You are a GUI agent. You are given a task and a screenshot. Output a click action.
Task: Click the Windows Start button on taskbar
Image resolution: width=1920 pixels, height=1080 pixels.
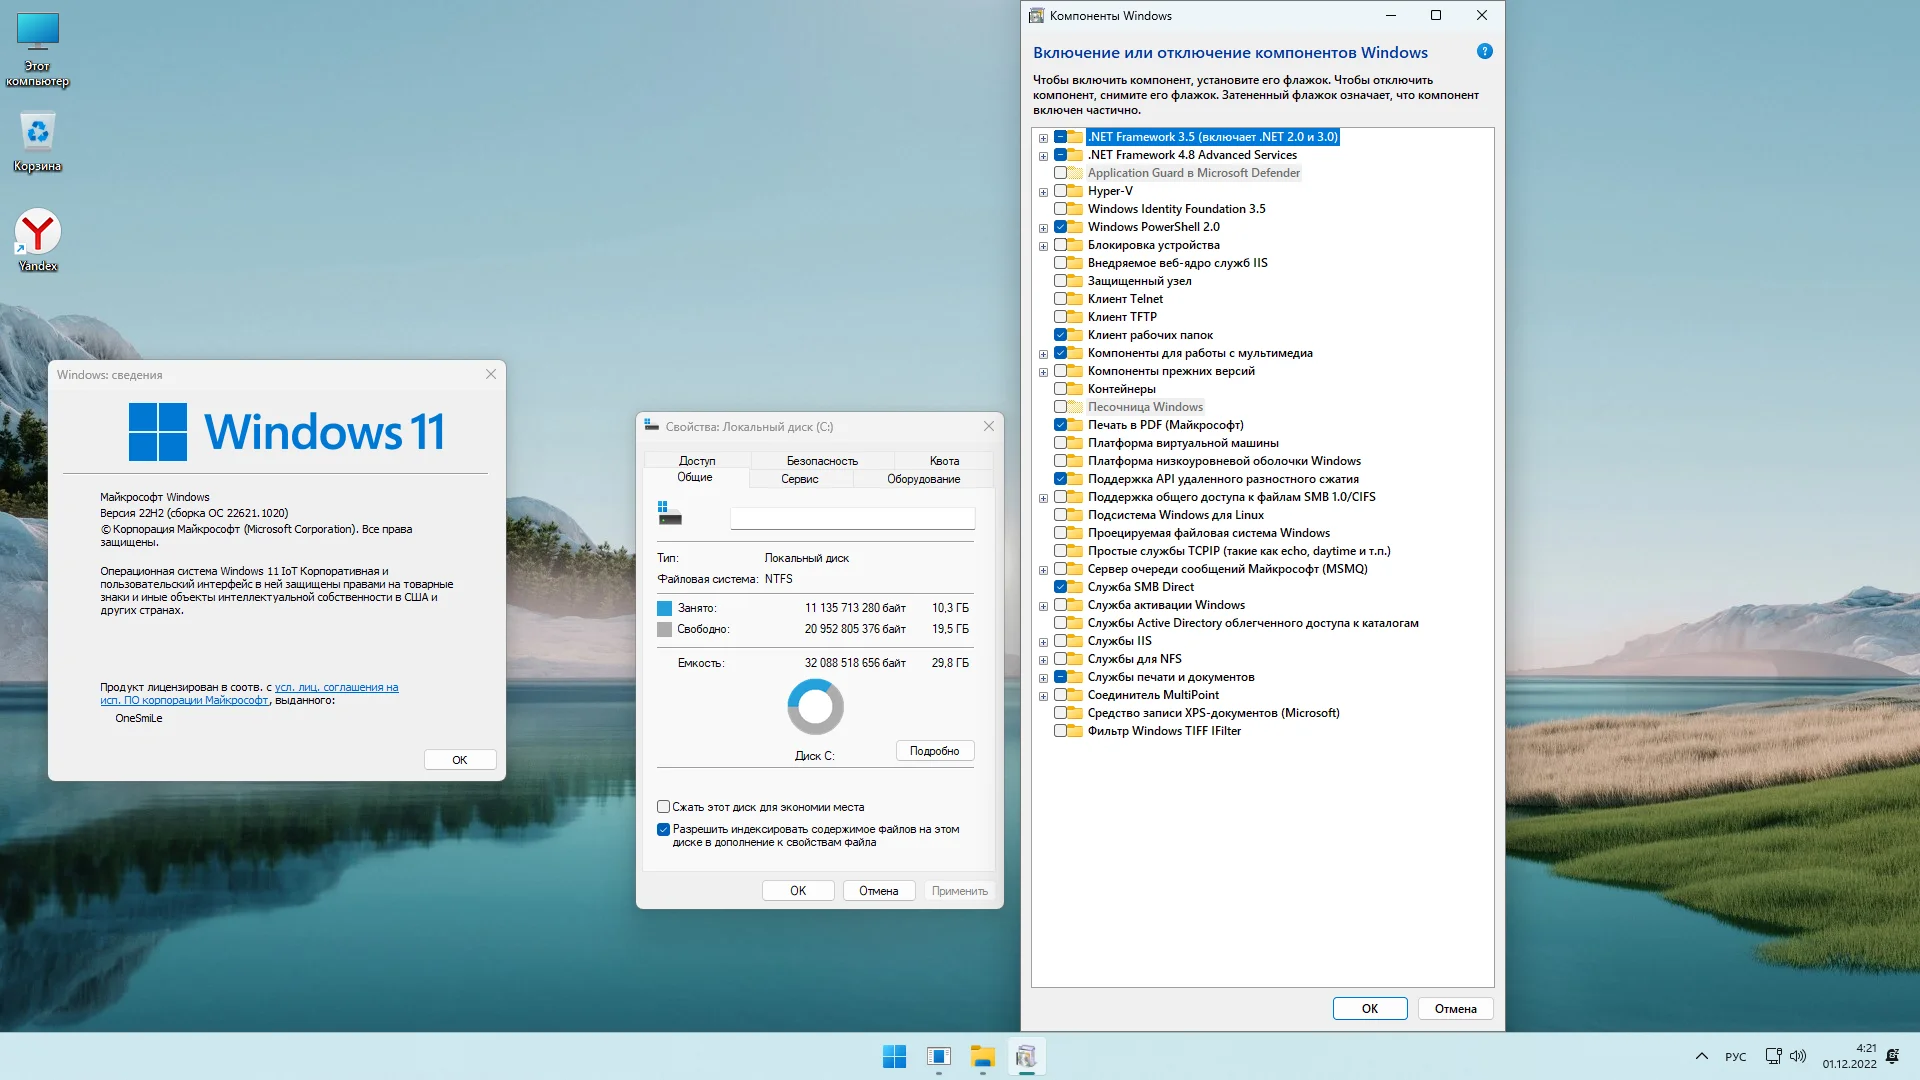(x=894, y=1057)
